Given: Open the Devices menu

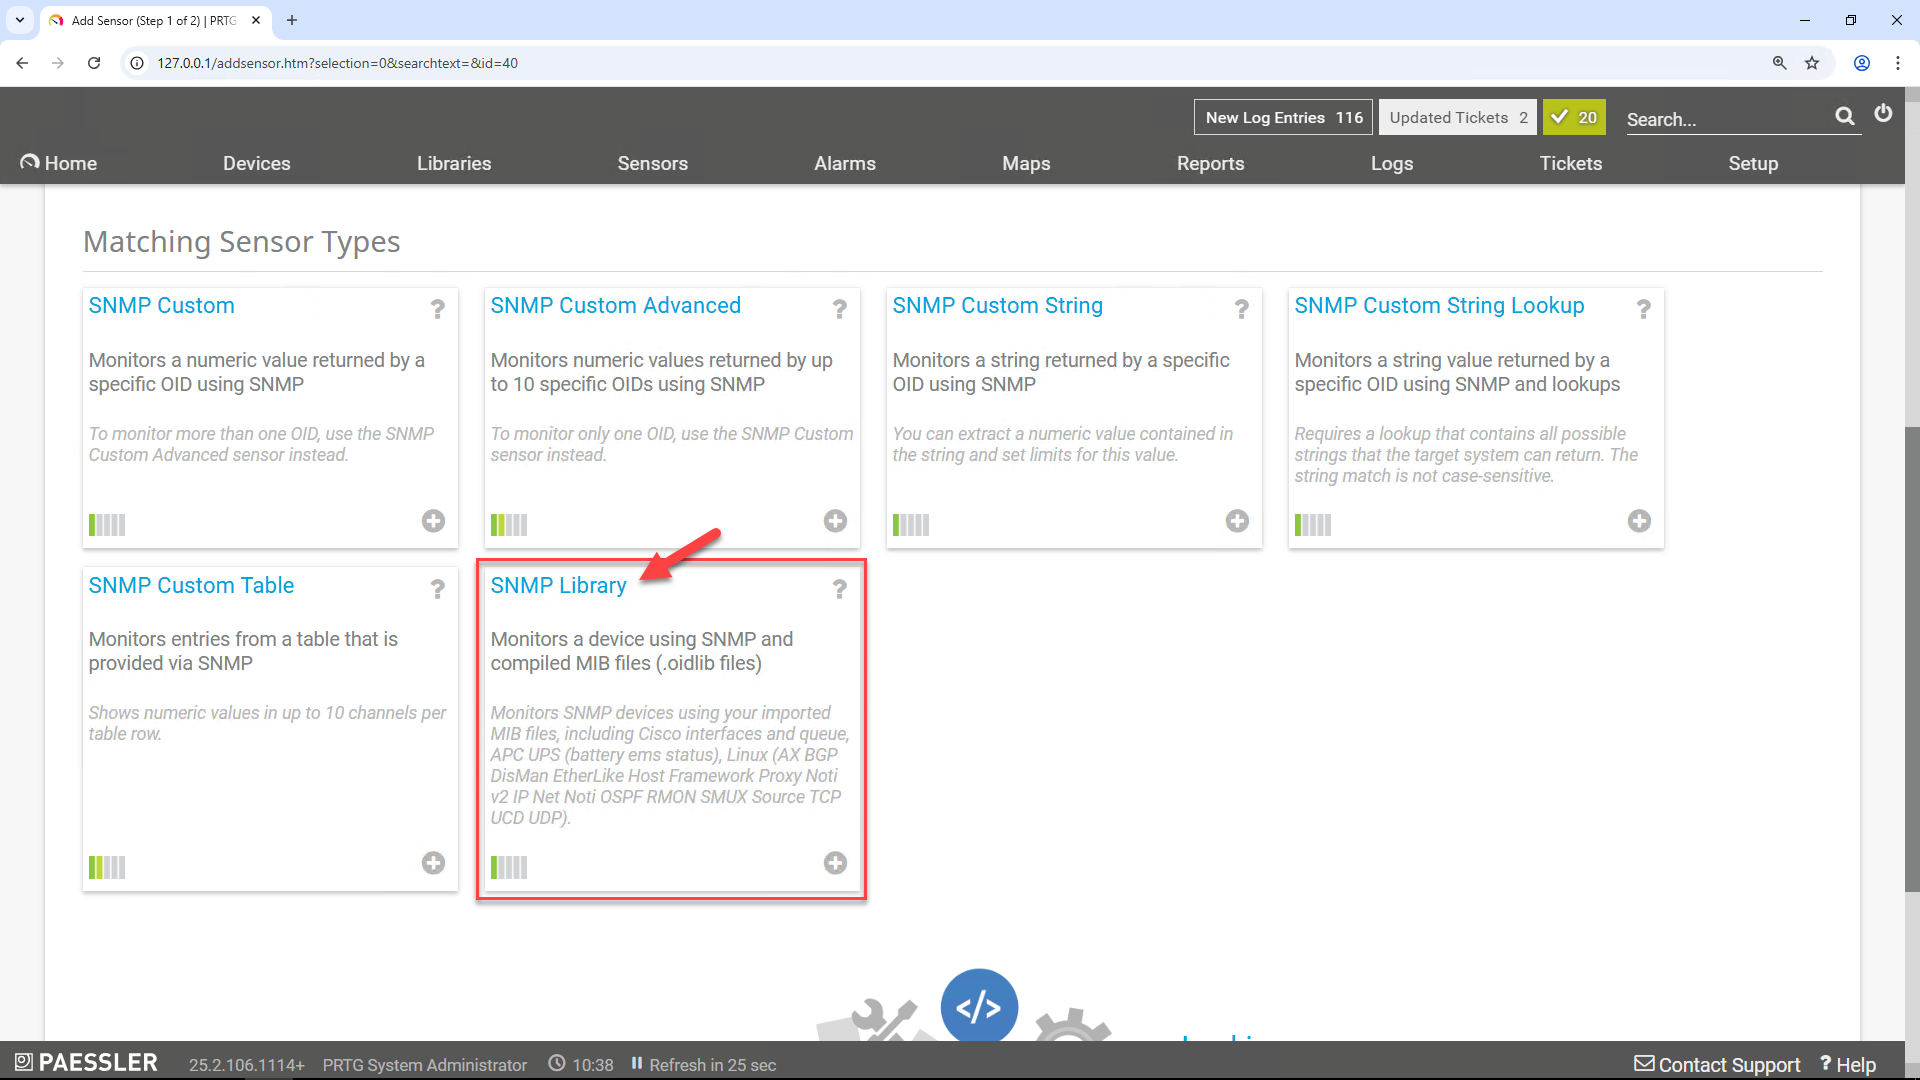Looking at the screenshot, I should pyautogui.click(x=256, y=163).
